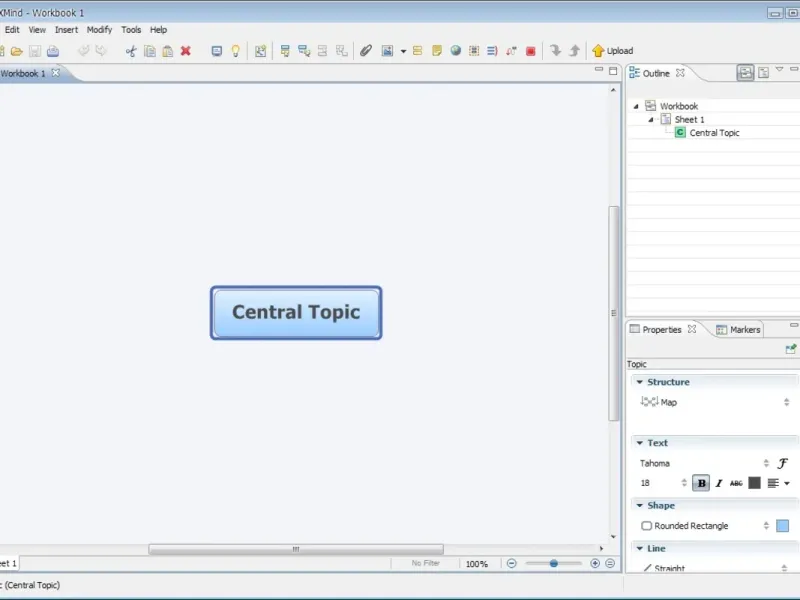
Task: Insert hyperlink with globe icon
Action: [x=456, y=51]
